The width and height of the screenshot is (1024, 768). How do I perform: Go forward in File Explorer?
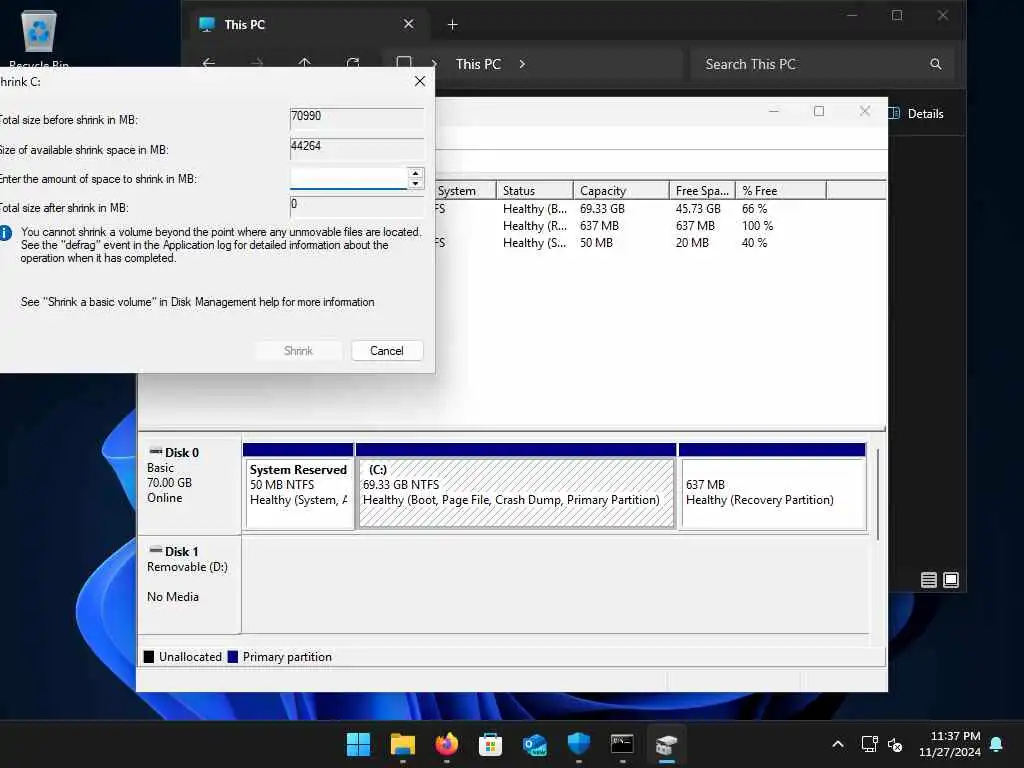point(257,63)
